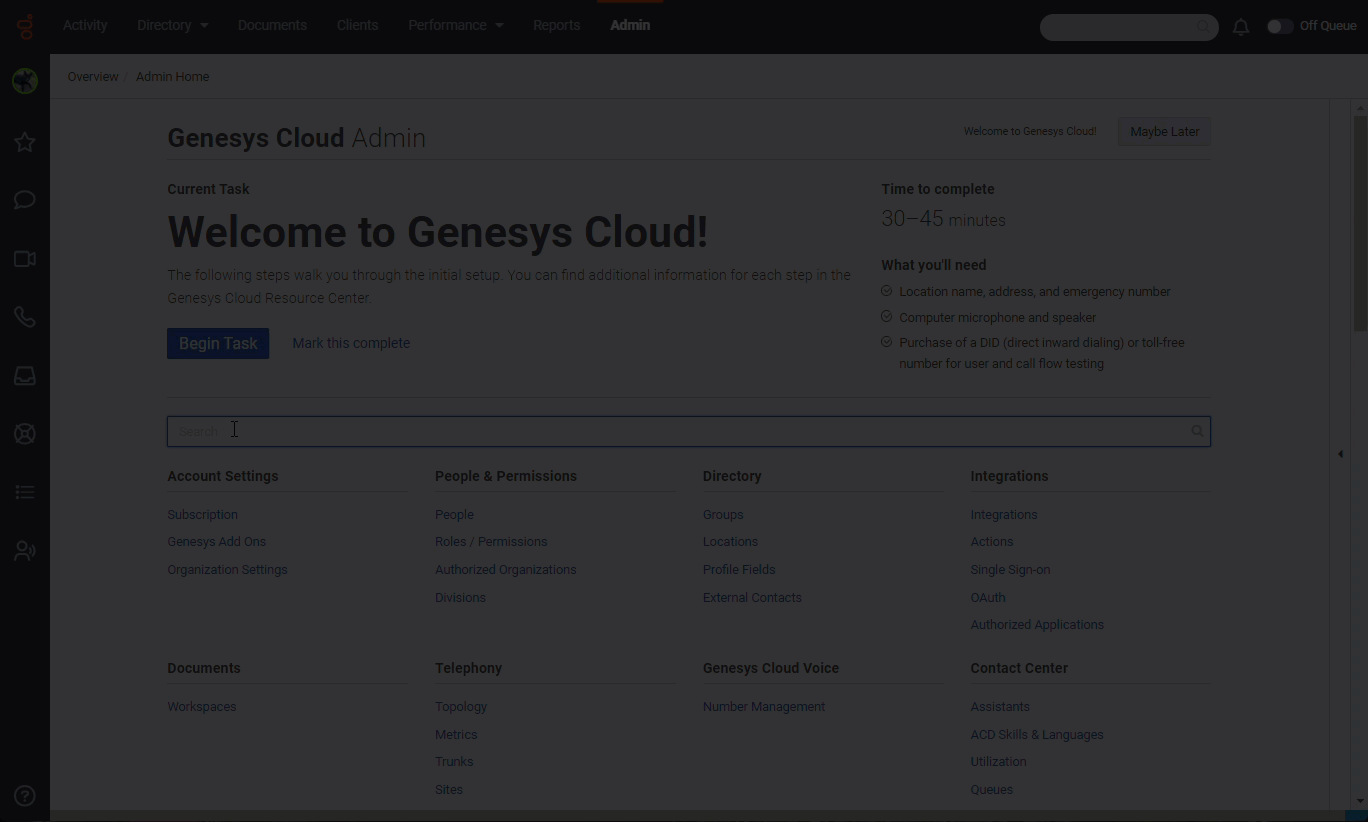Open the Calls phone icon in the sidebar
The width and height of the screenshot is (1368, 822).
click(x=25, y=317)
